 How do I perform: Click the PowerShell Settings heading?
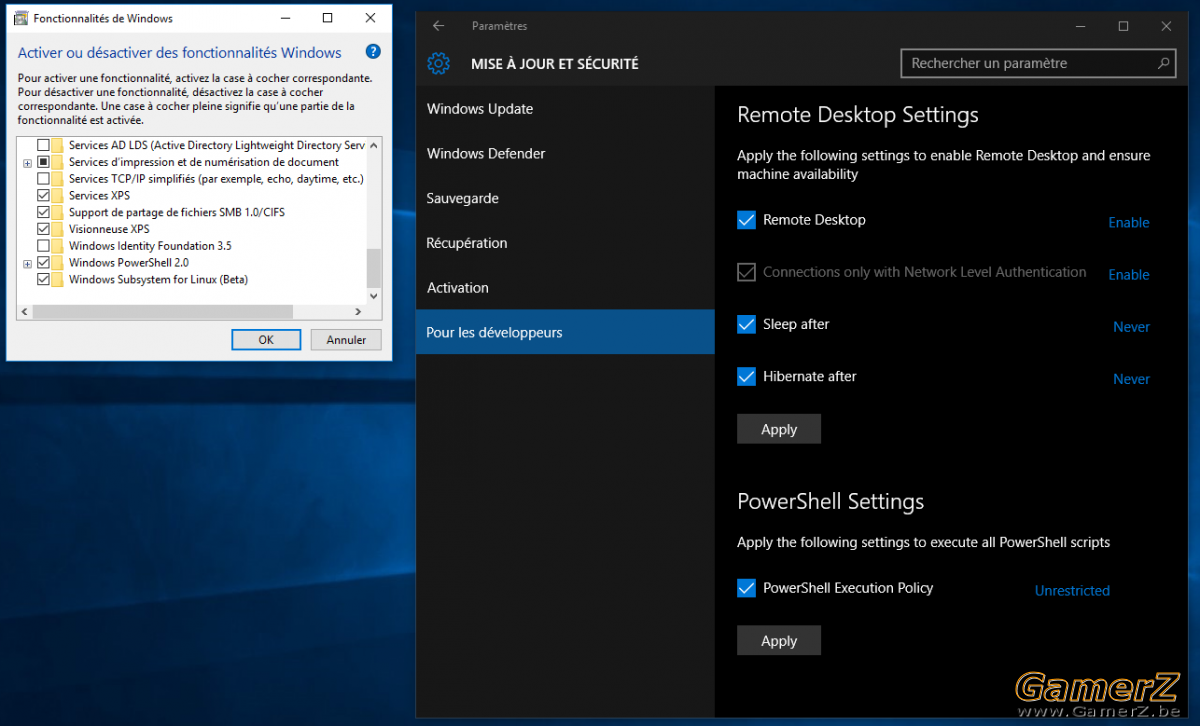tap(831, 501)
